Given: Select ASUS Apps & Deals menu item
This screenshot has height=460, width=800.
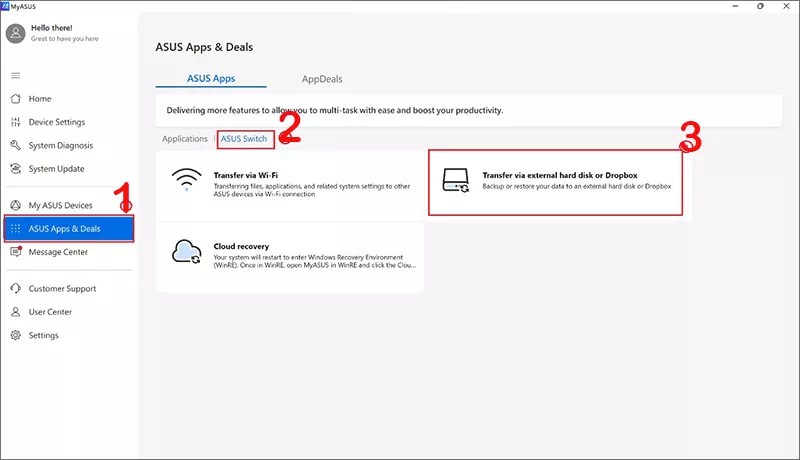Looking at the screenshot, I should click(x=69, y=228).
